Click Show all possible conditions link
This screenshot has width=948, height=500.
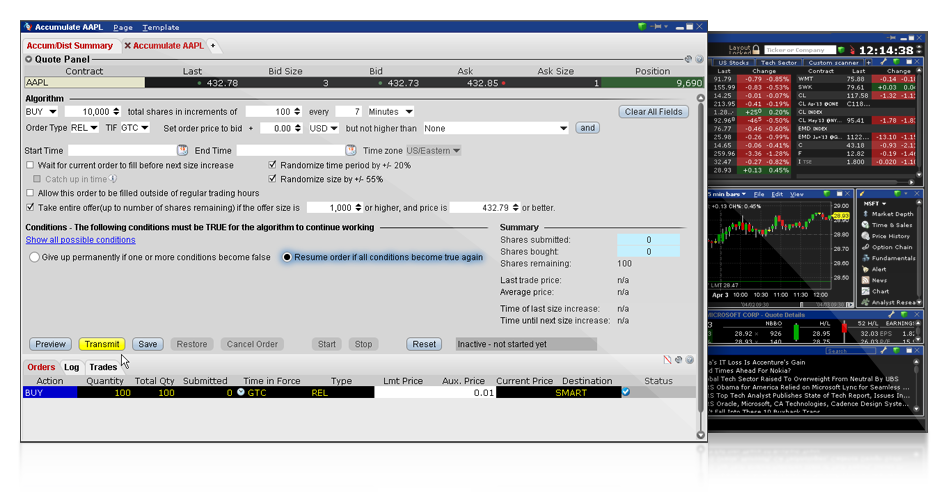coord(80,240)
